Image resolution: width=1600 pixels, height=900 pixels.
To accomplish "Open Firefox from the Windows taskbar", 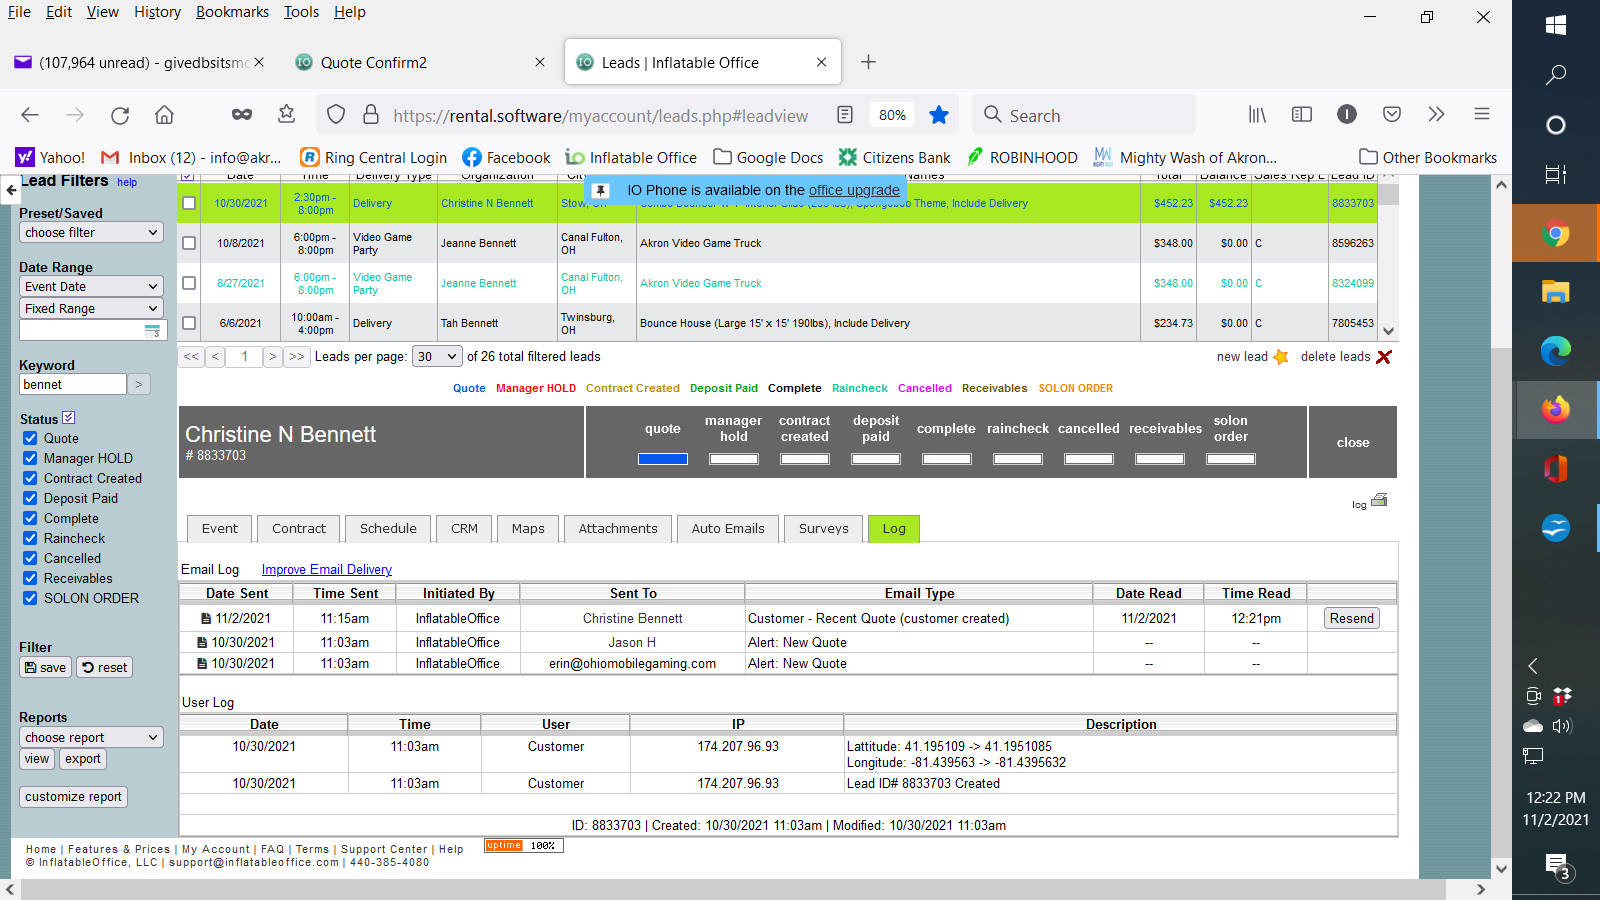I will click(x=1555, y=410).
